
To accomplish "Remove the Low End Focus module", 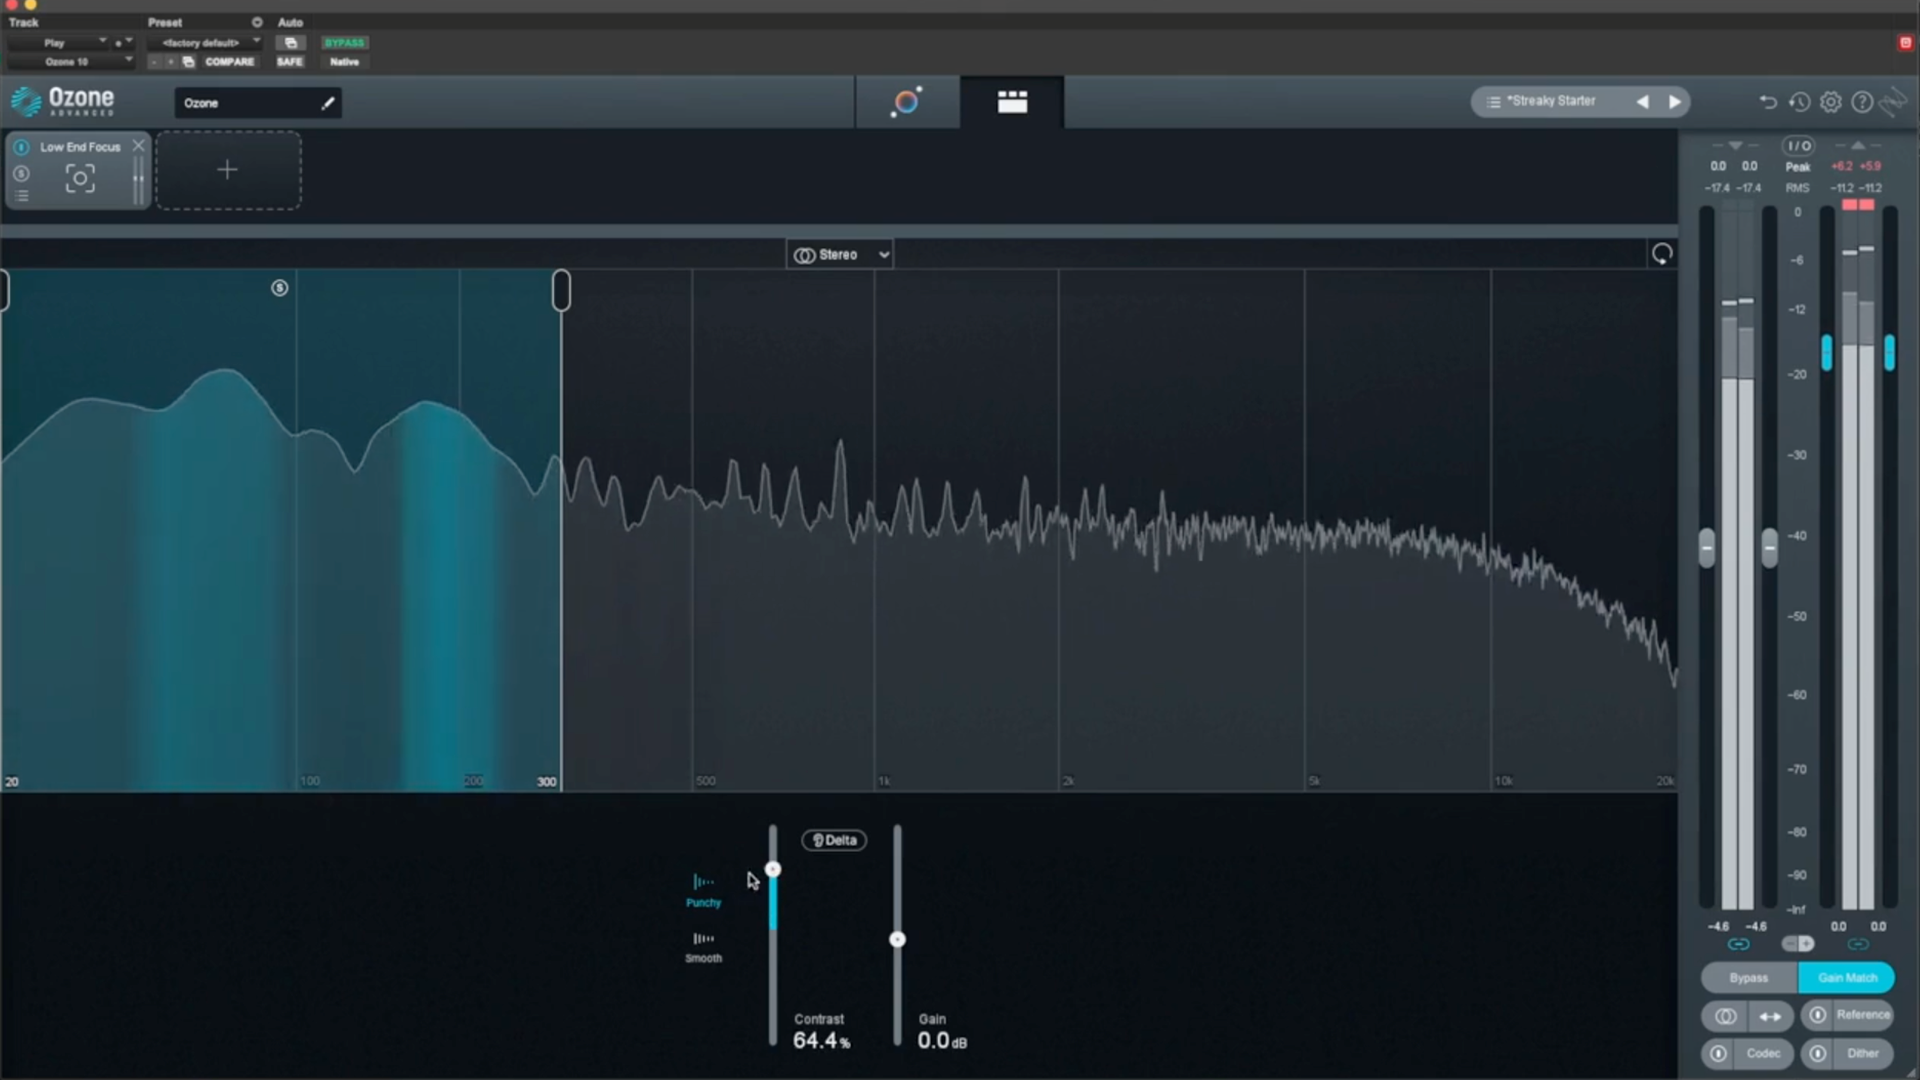I will coord(138,146).
